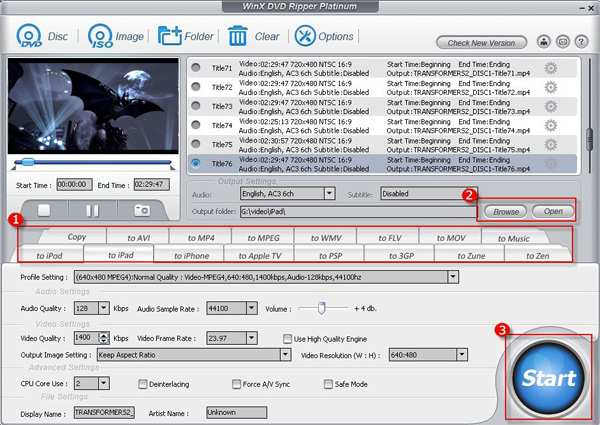The image size is (600, 425).
Task: Switch to the to MOV tab
Action: point(451,238)
